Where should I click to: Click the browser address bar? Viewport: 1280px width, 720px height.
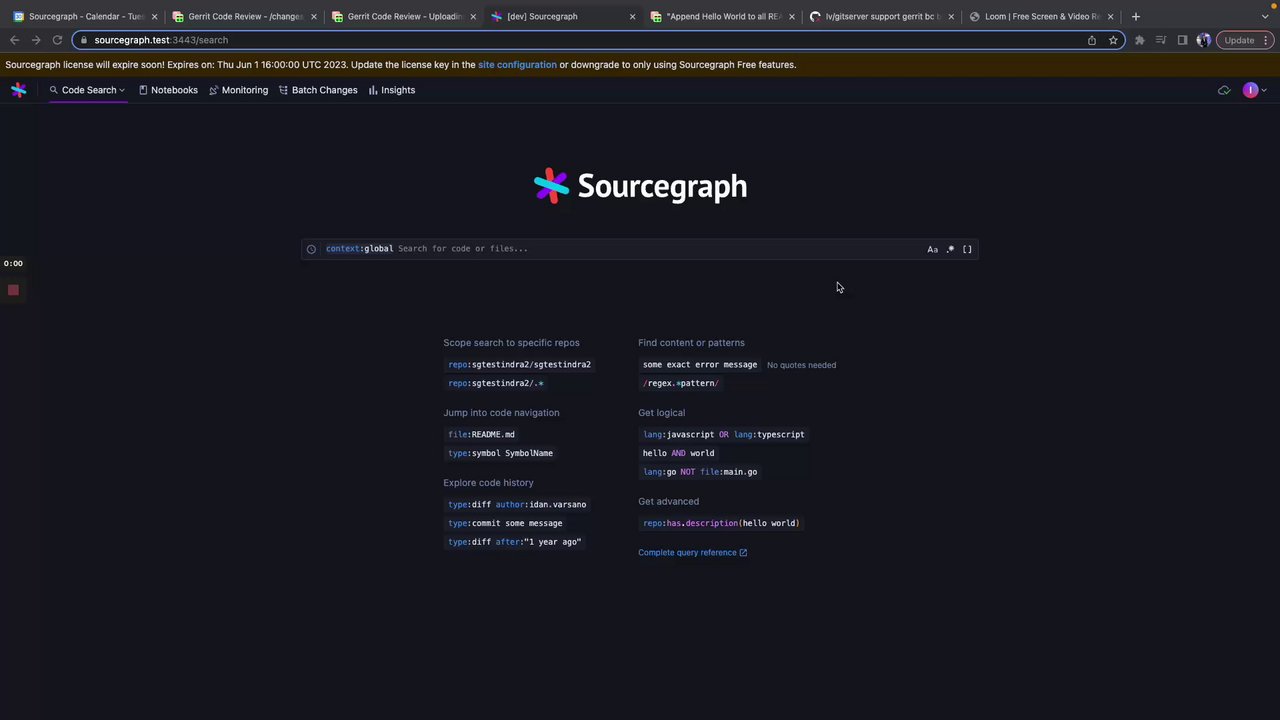pos(598,40)
